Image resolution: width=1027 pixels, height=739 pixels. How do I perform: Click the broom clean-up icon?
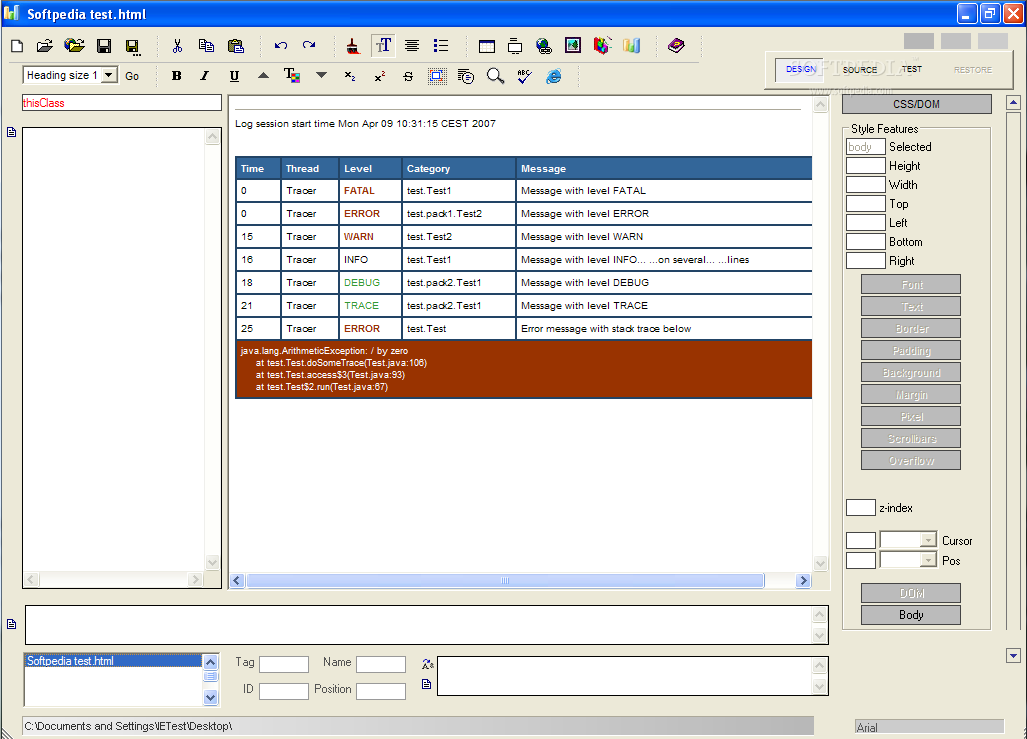tap(353, 46)
